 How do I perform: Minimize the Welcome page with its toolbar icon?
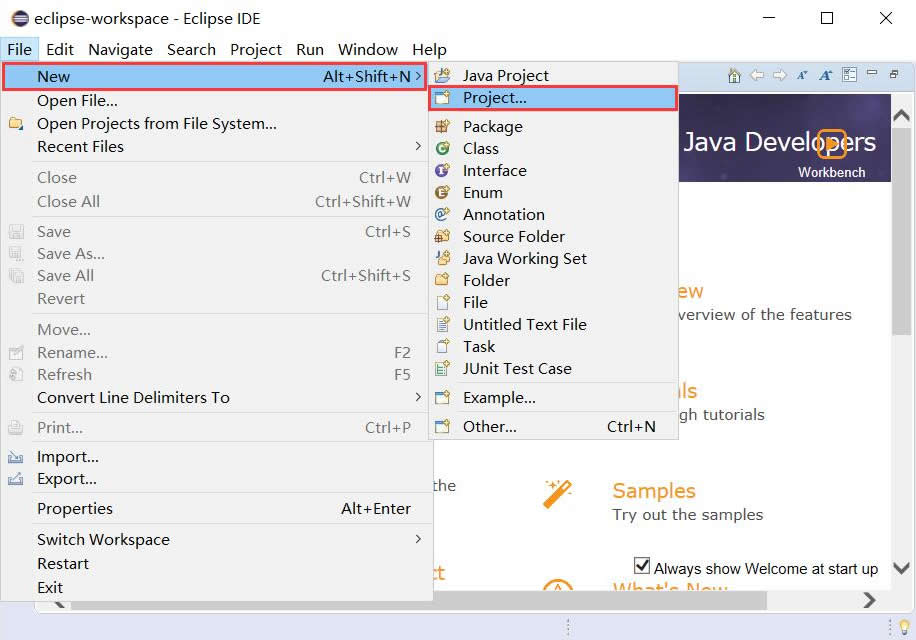[x=873, y=74]
